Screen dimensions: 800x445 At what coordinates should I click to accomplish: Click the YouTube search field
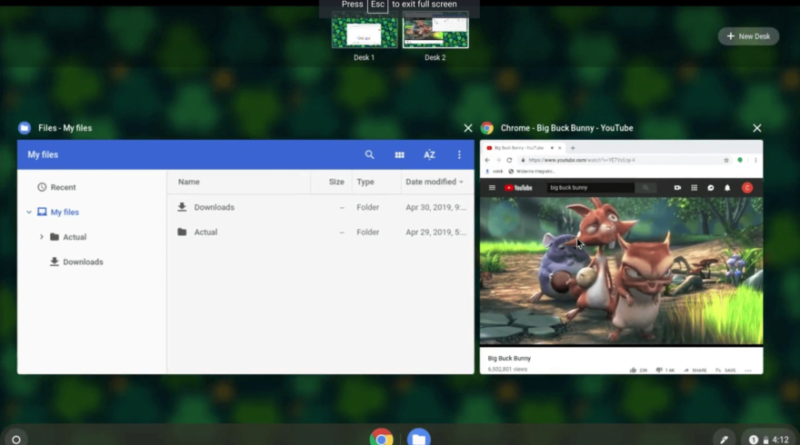(591, 188)
